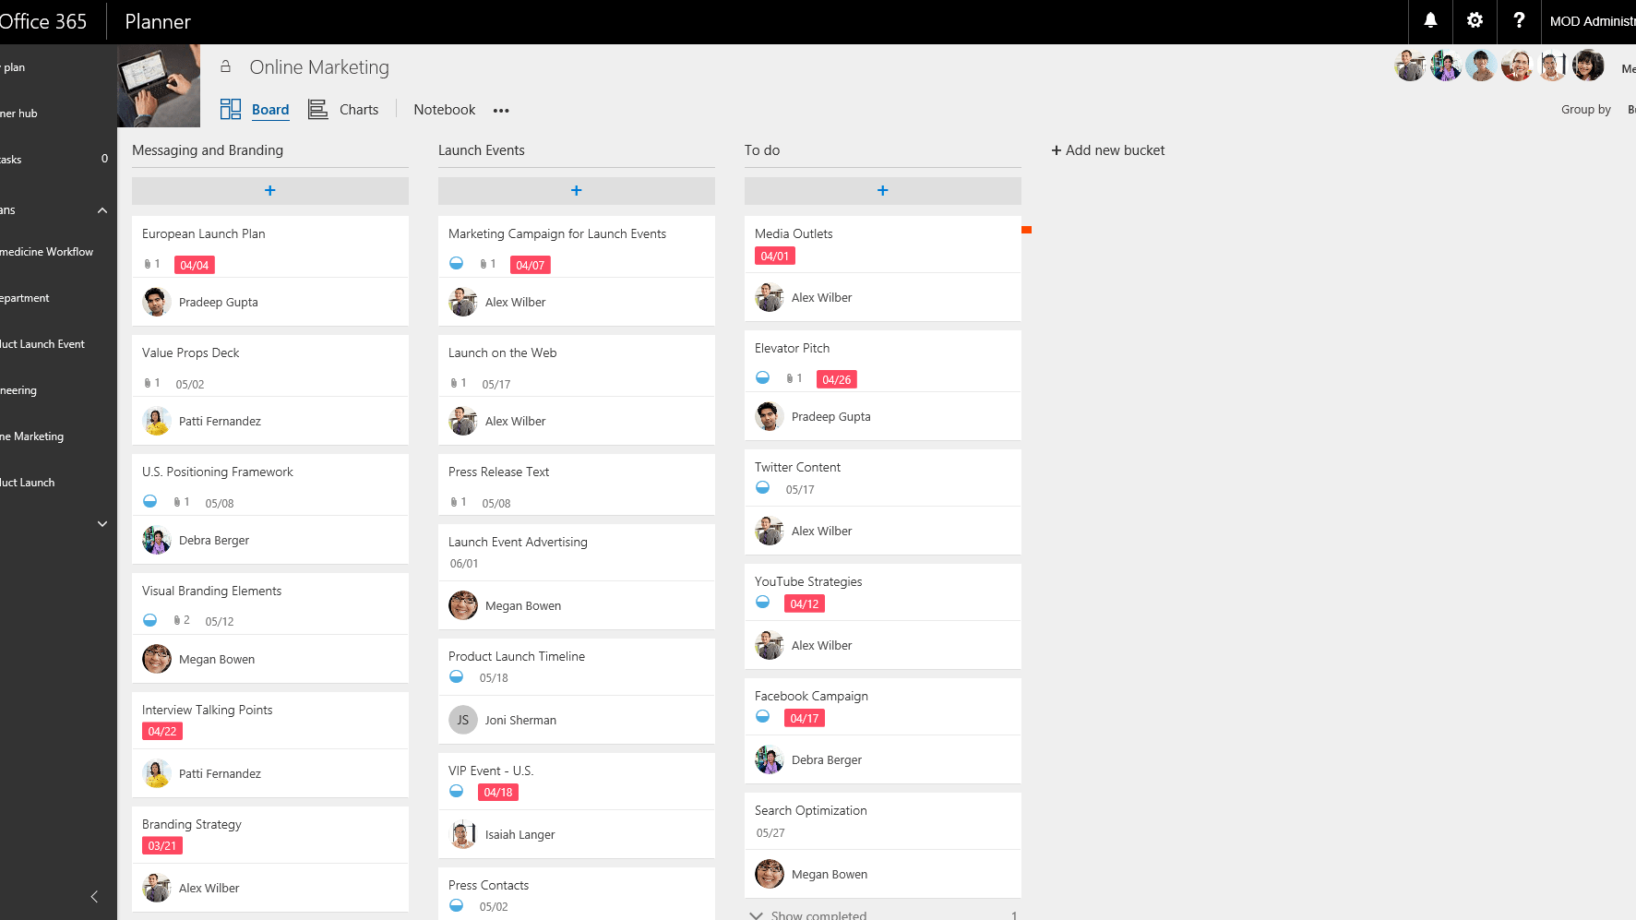Open the Product Launch Event plan in the sidebar
The width and height of the screenshot is (1636, 920).
(x=42, y=344)
